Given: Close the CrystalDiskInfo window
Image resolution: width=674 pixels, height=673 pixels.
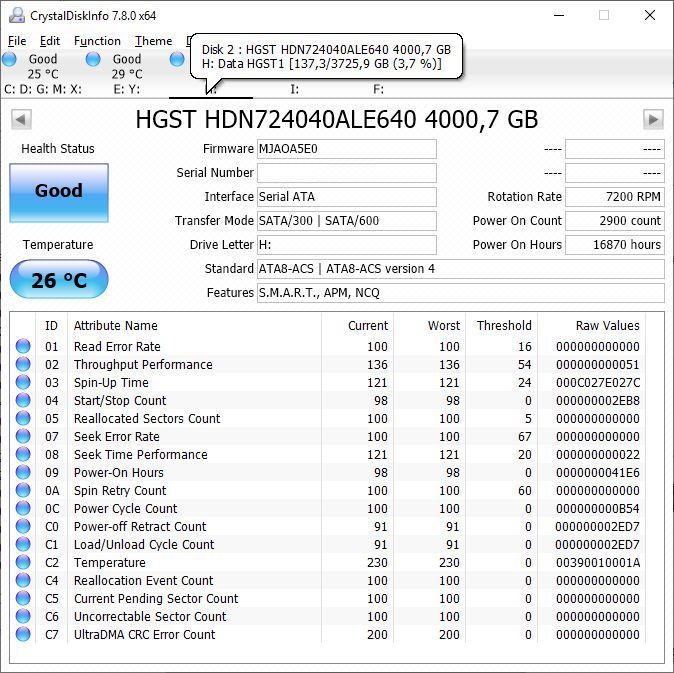Looking at the screenshot, I should (650, 15).
